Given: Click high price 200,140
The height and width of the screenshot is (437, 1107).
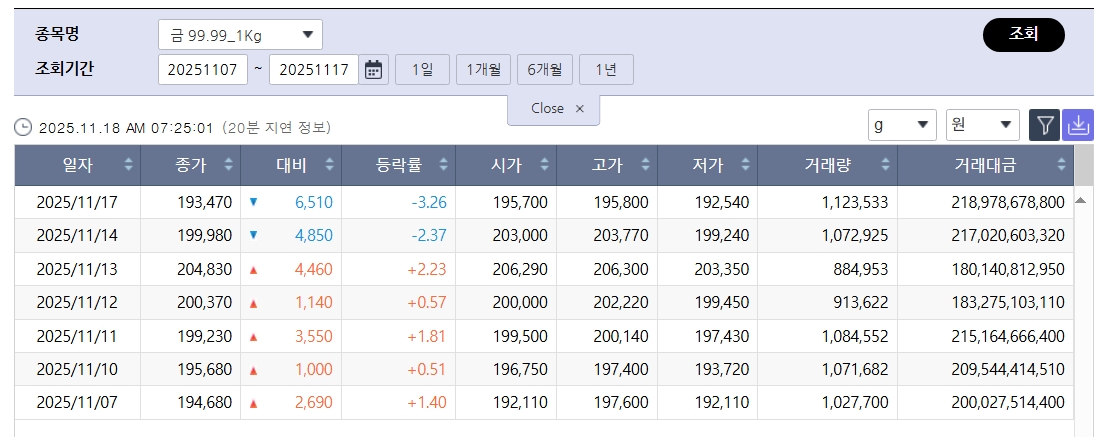Looking at the screenshot, I should tap(620, 336).
